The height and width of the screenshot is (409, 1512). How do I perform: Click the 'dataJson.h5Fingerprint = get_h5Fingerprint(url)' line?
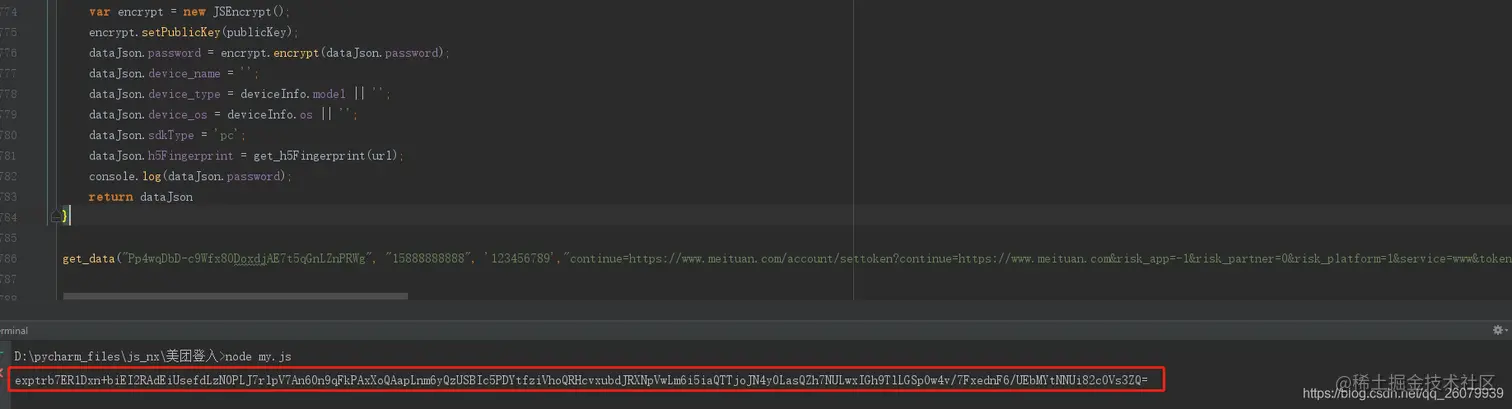pyautogui.click(x=246, y=156)
